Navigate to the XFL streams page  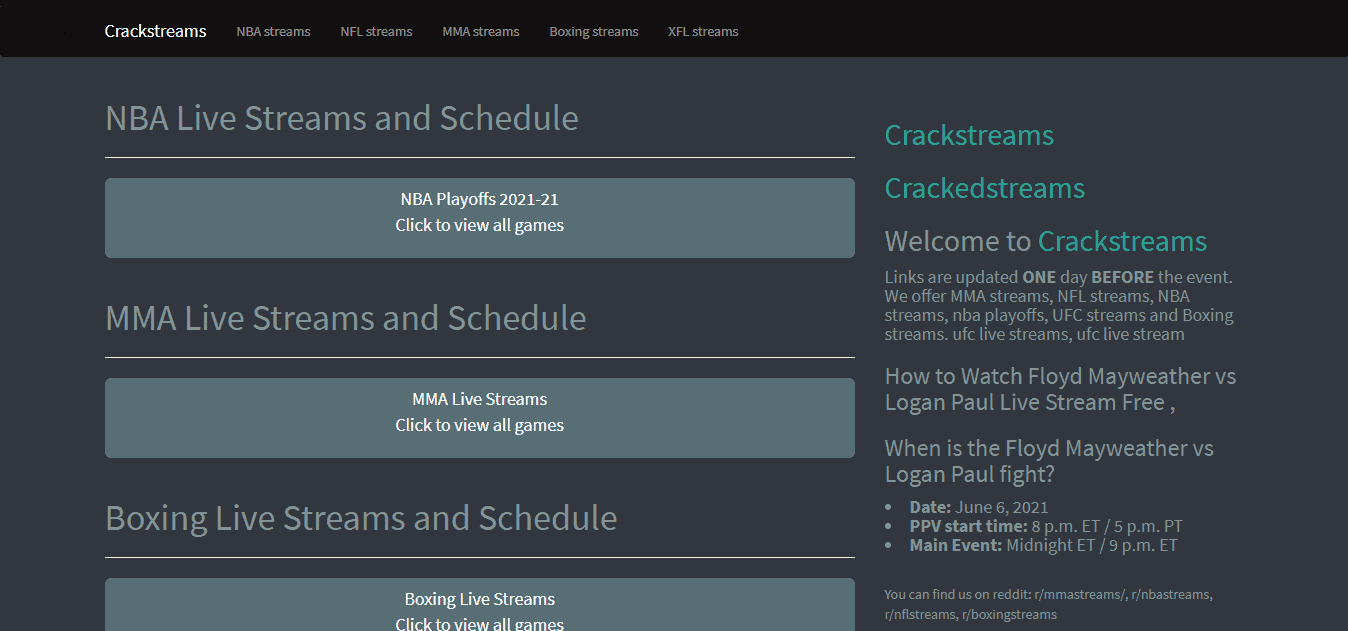[703, 32]
